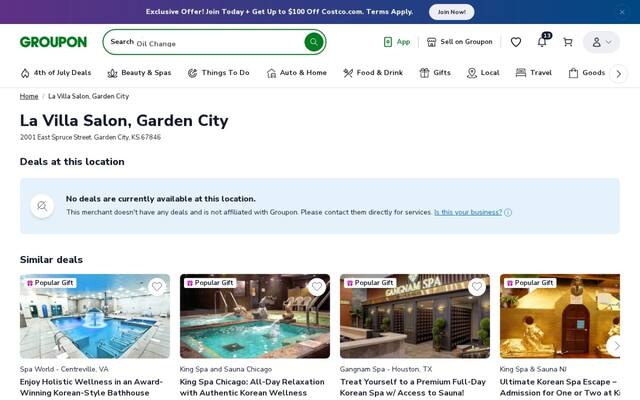
Task: Open the shopping cart icon
Action: [568, 42]
